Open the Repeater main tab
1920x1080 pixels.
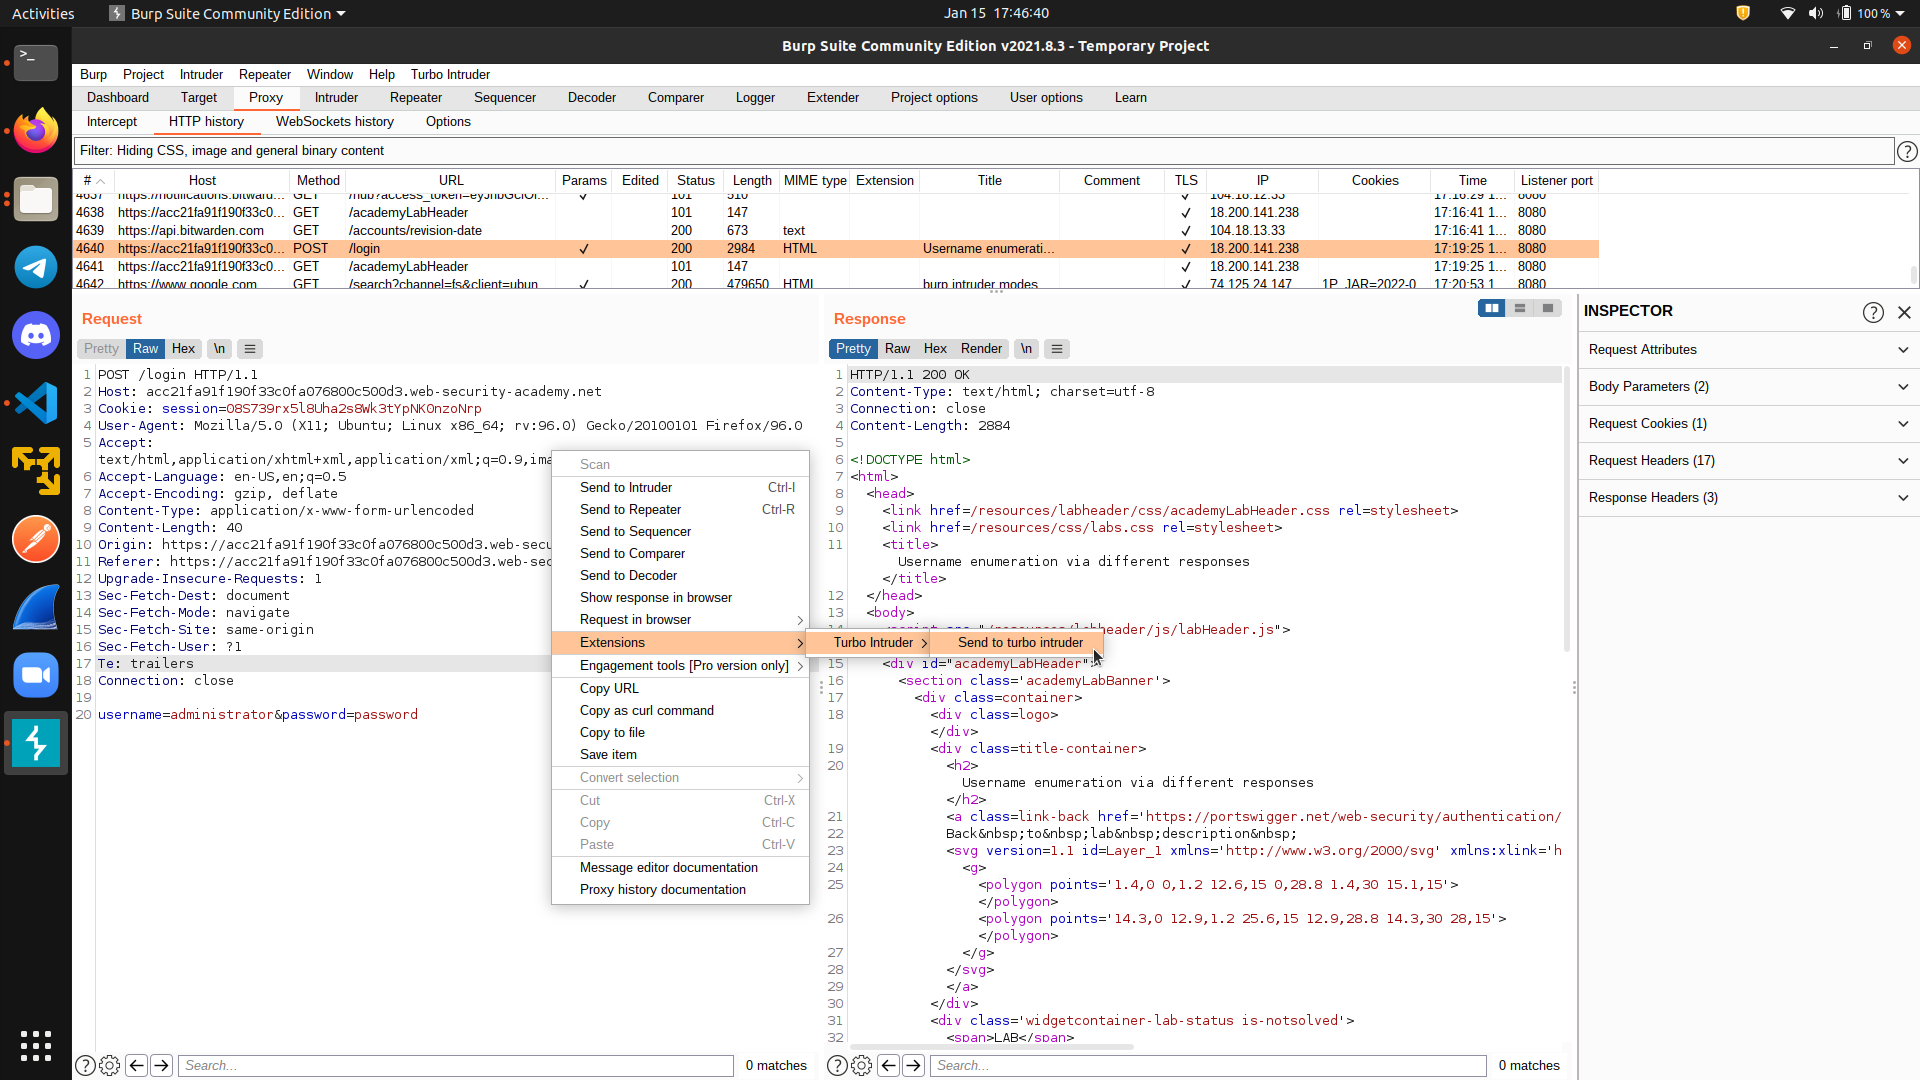pyautogui.click(x=415, y=98)
